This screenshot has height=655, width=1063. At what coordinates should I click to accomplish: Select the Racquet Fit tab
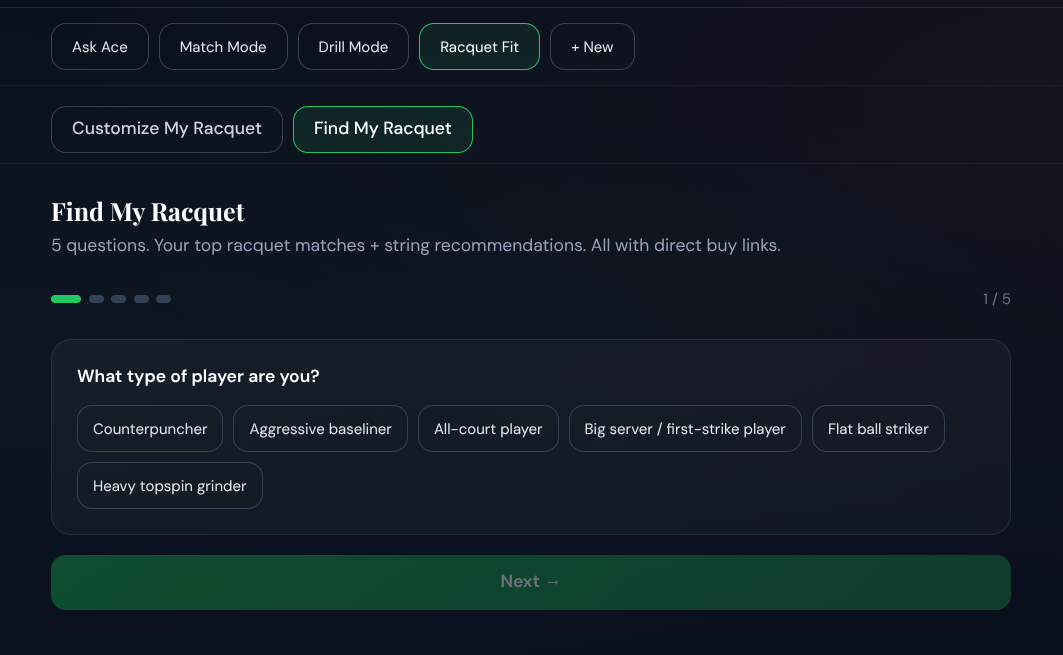pyautogui.click(x=479, y=47)
